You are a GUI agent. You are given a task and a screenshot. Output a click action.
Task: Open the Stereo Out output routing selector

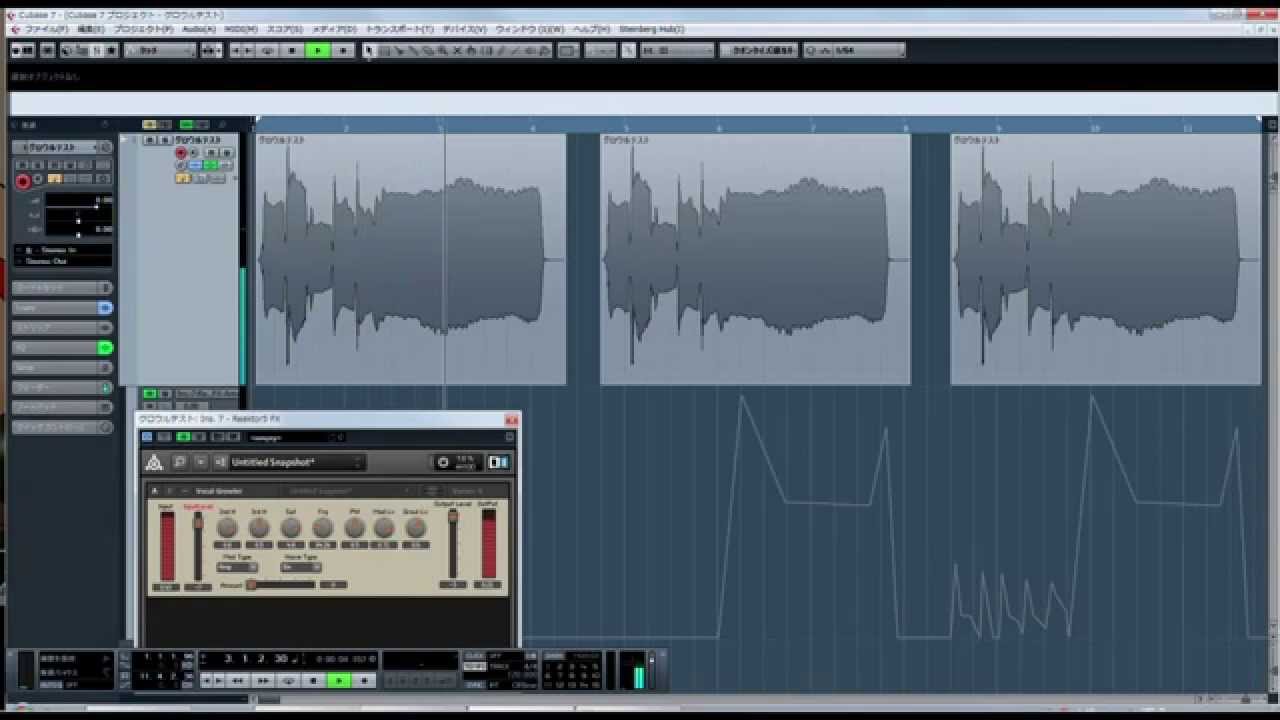pos(62,261)
